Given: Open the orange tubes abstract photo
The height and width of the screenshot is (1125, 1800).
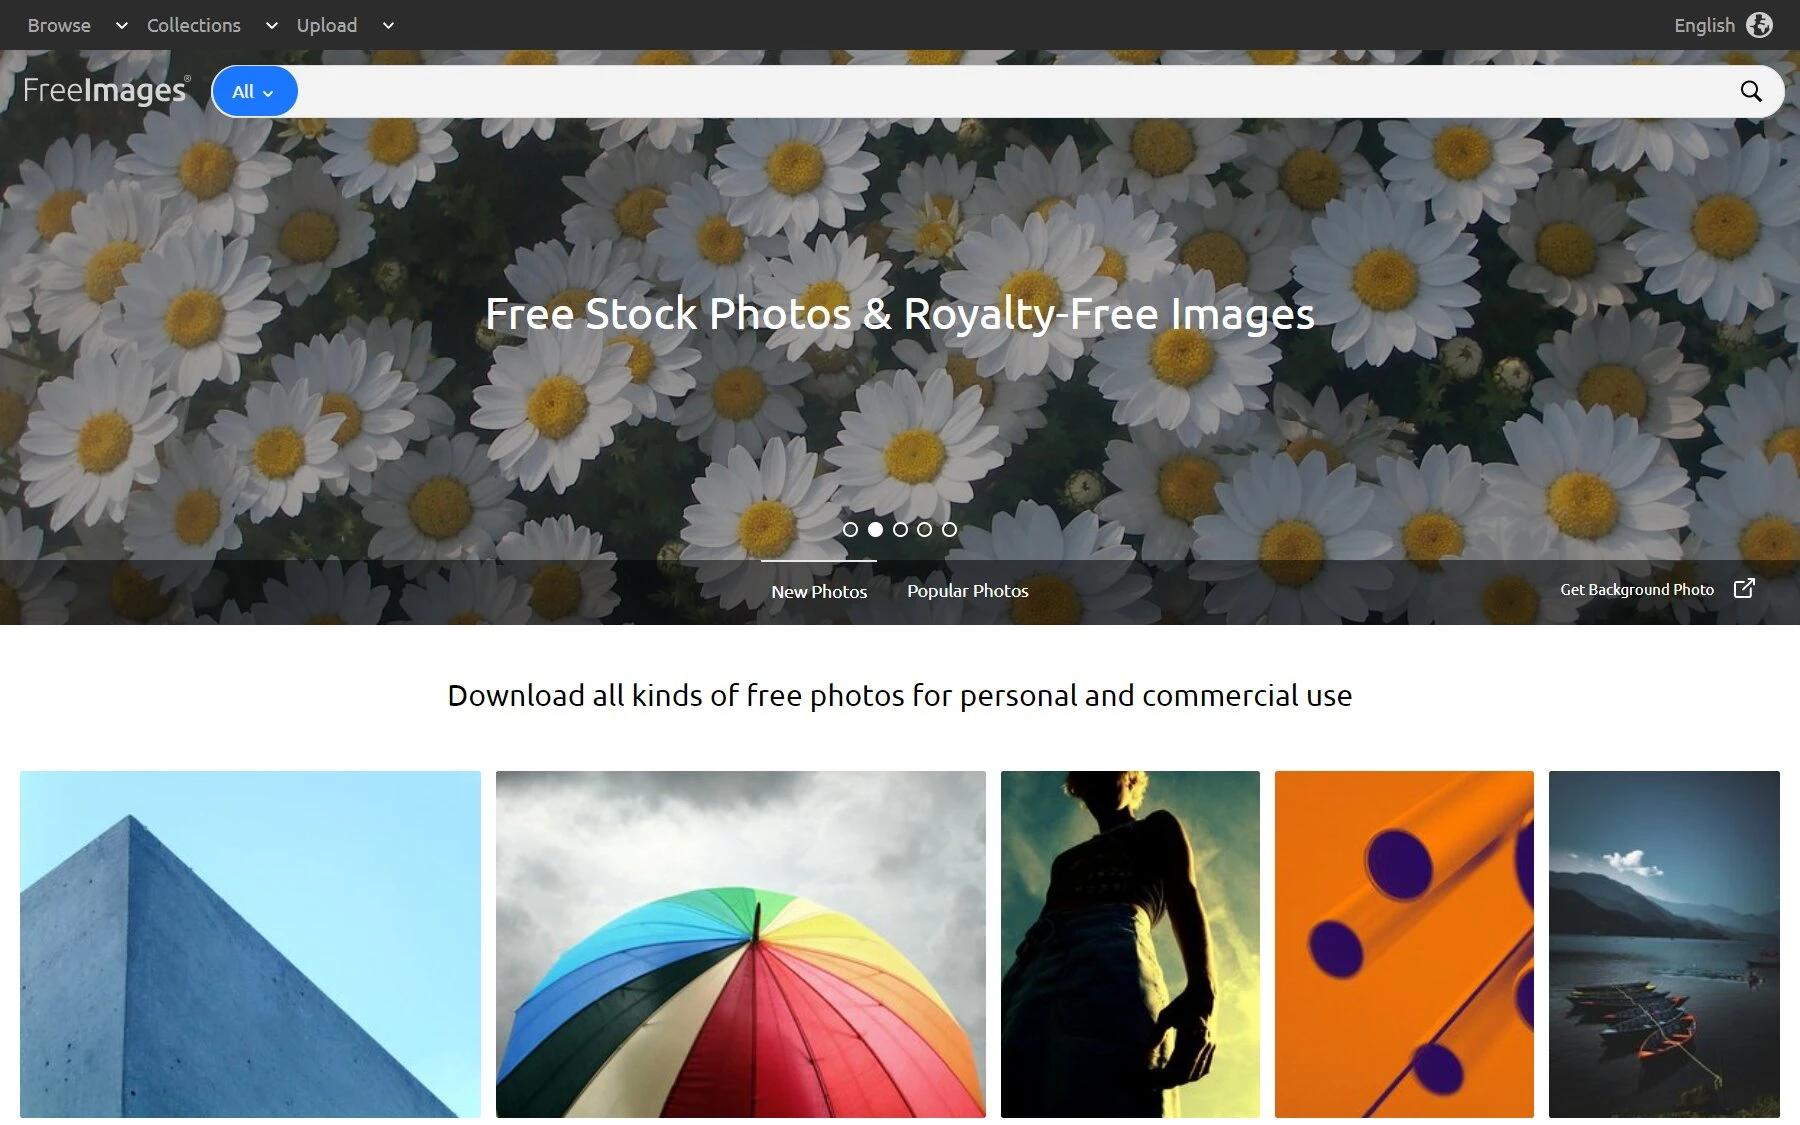Looking at the screenshot, I should point(1404,944).
